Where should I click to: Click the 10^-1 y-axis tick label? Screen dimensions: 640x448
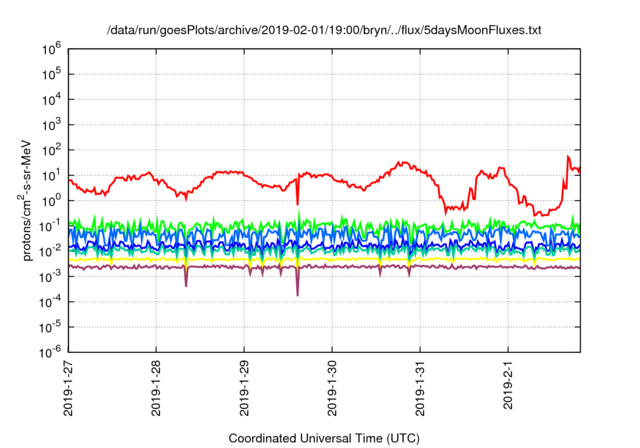pyautogui.click(x=50, y=226)
